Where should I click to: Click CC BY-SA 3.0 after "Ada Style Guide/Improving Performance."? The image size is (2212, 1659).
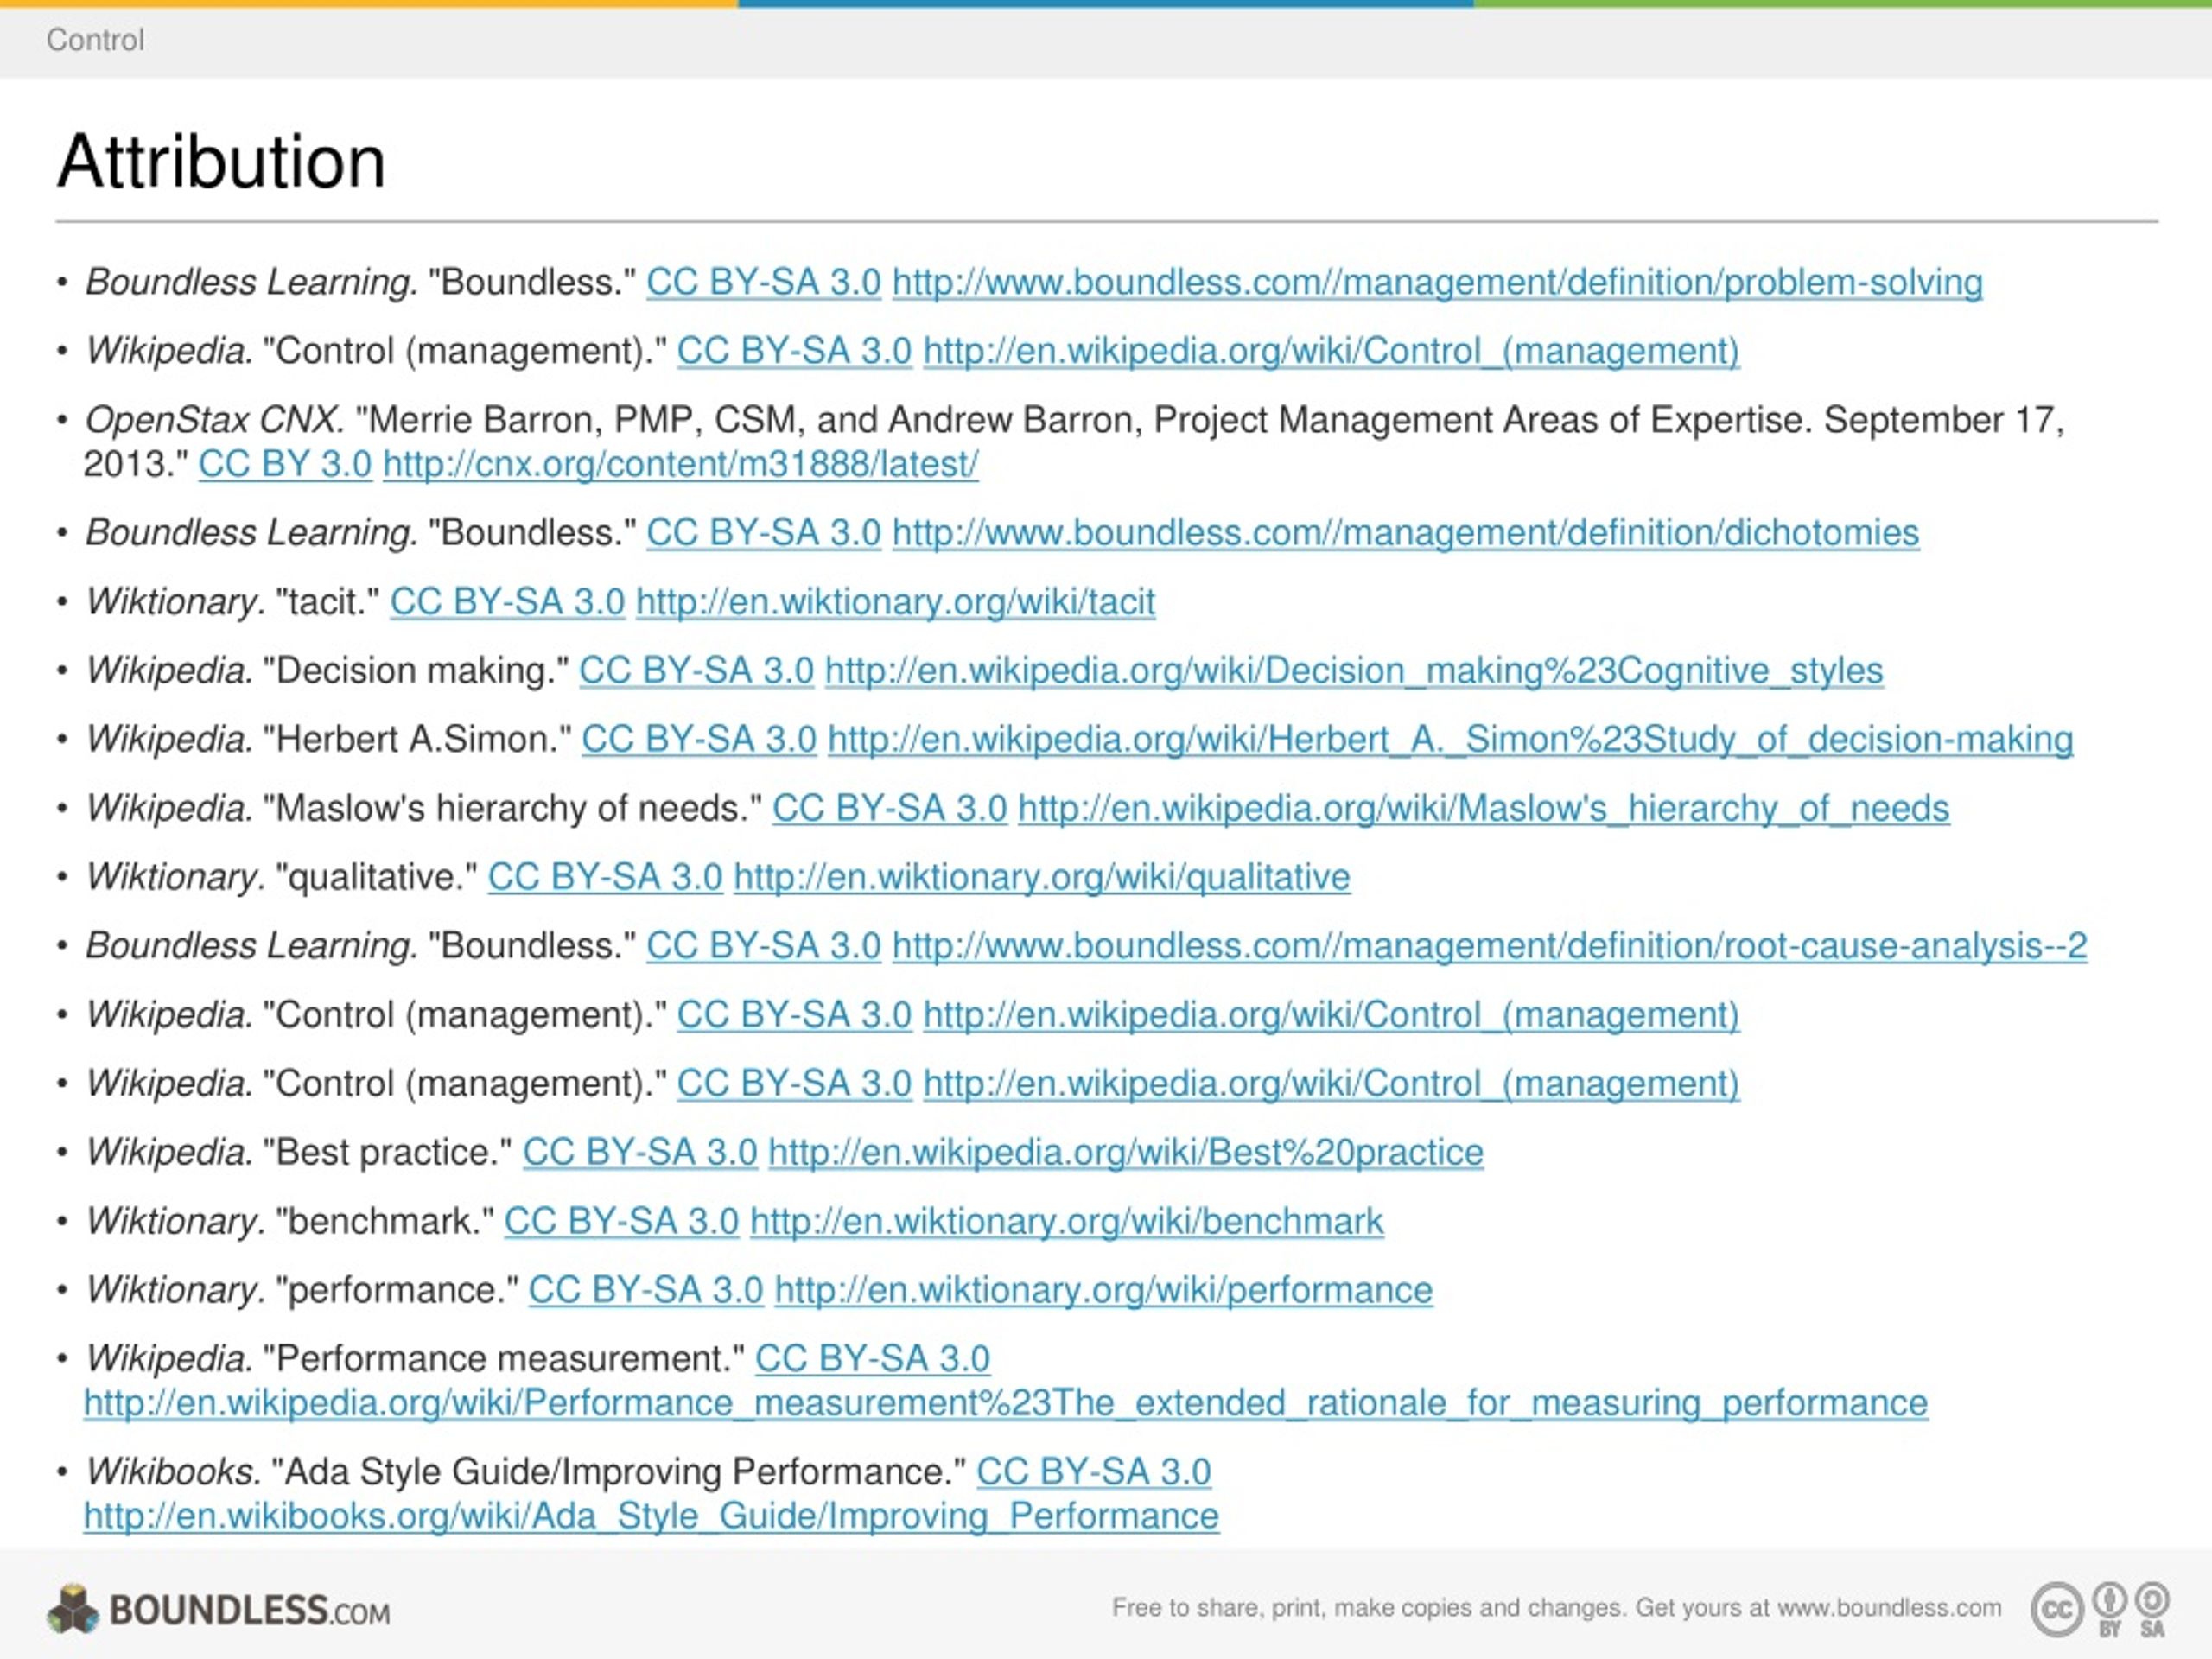[x=1093, y=1472]
